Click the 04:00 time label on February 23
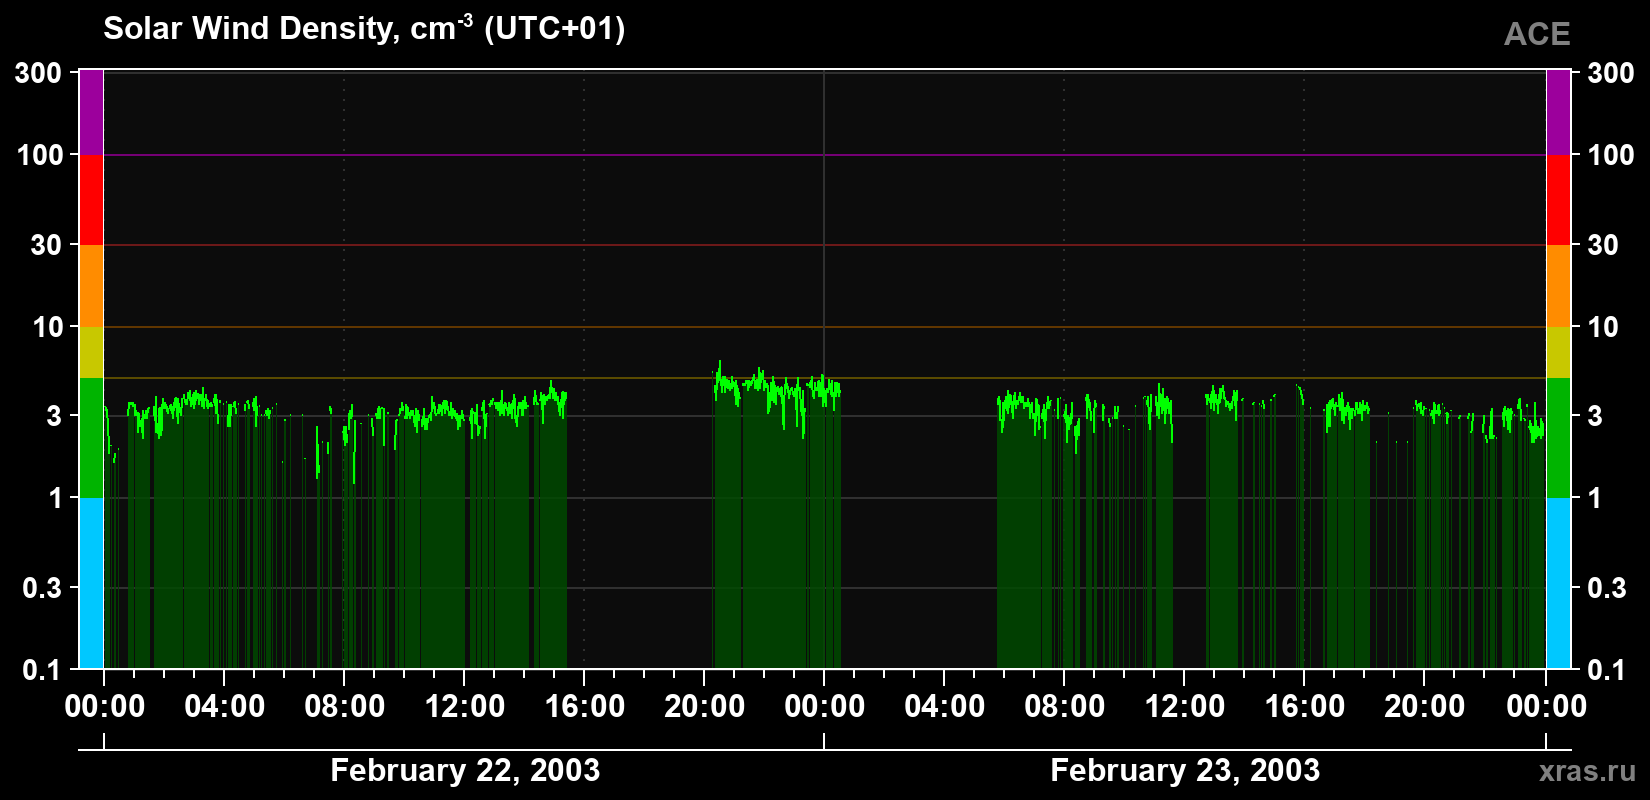Image resolution: width=1650 pixels, height=800 pixels. point(944,706)
